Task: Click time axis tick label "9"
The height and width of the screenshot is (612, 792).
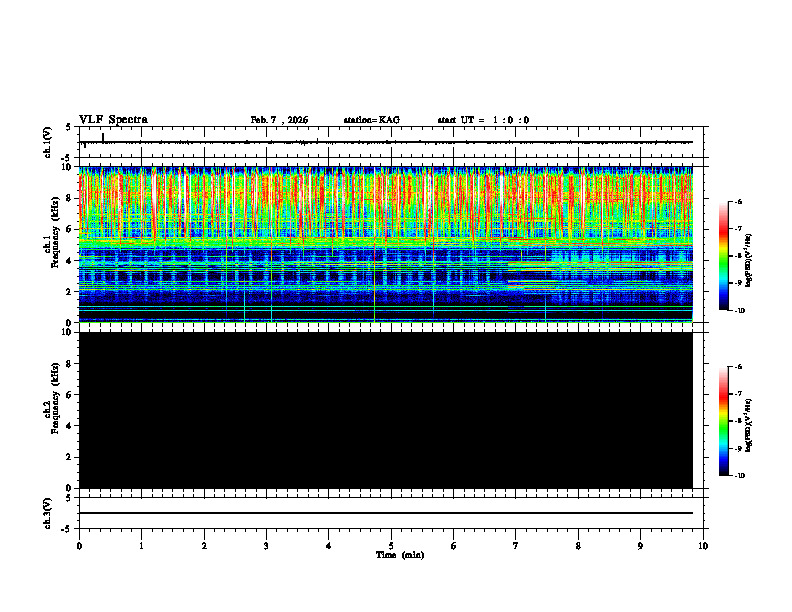Action: pos(640,546)
